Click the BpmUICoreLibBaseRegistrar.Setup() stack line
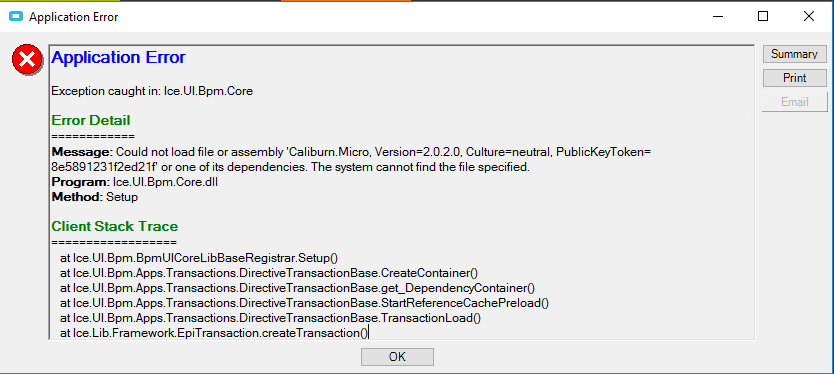 pos(199,258)
